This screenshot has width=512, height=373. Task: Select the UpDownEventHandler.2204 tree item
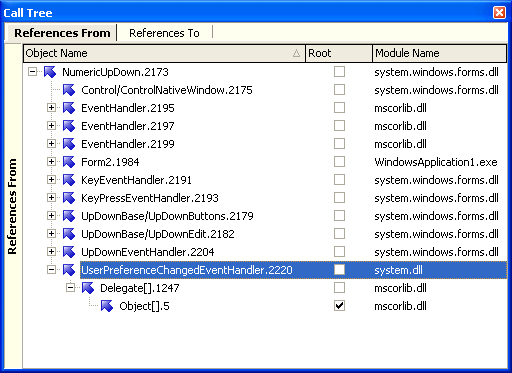pyautogui.click(x=148, y=252)
